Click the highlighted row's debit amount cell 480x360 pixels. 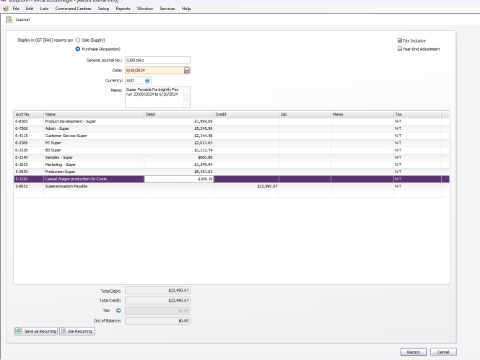(x=179, y=179)
